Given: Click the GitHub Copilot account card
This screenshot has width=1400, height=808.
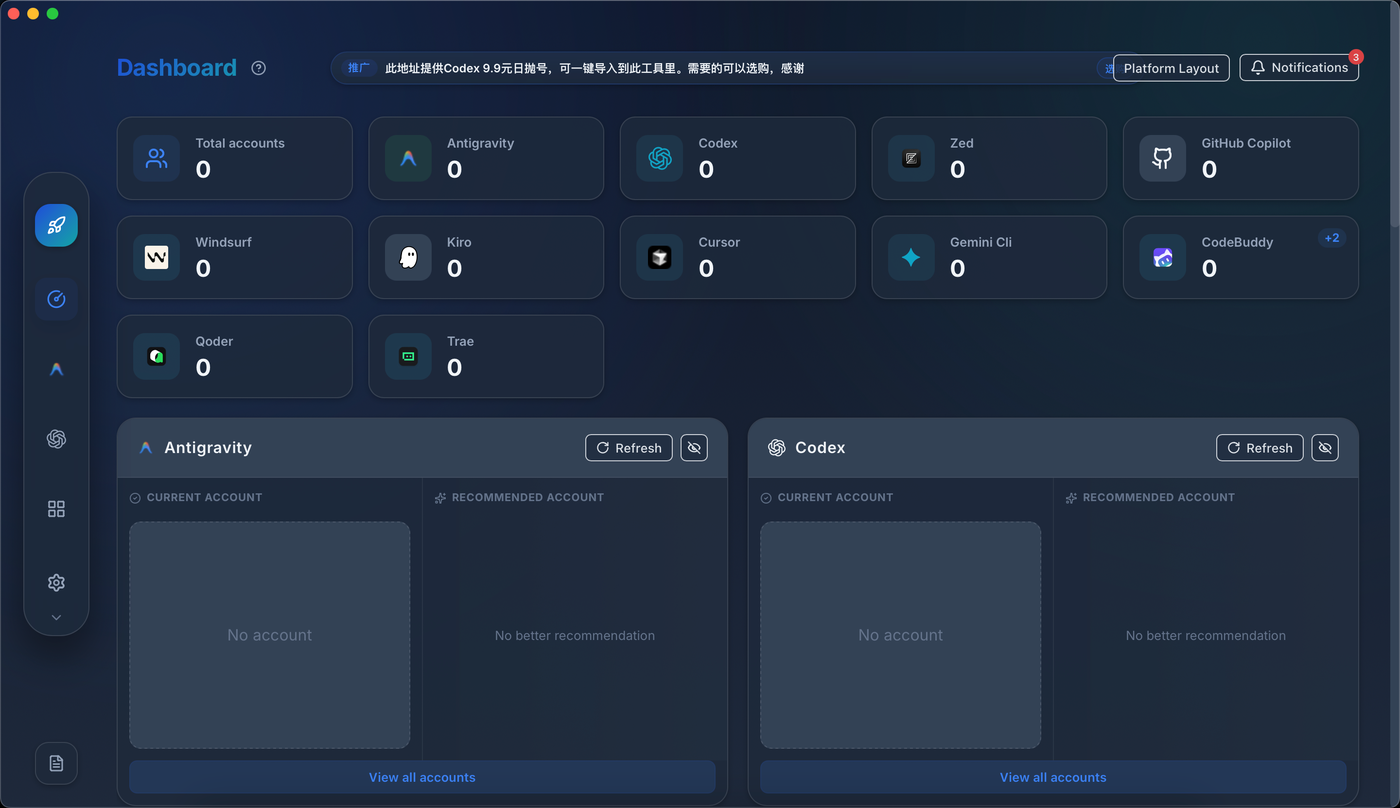Looking at the screenshot, I should [x=1240, y=158].
